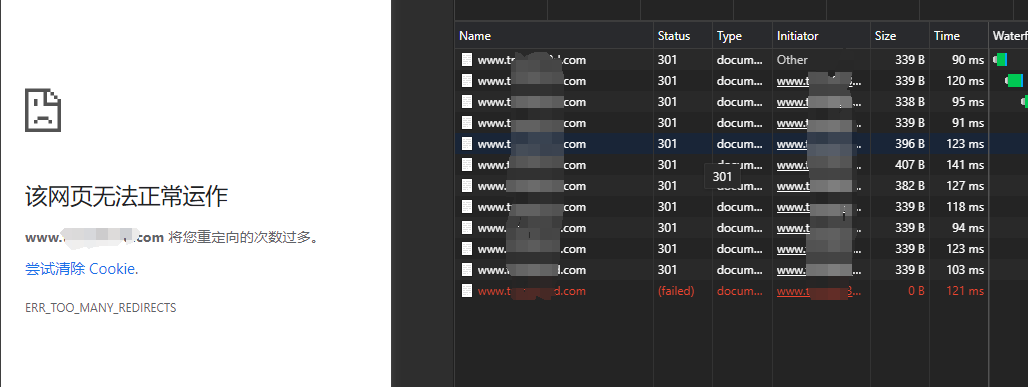Image resolution: width=1028 pixels, height=387 pixels.
Task: Open the initiator link in the 91 ms row
Action: pos(819,123)
